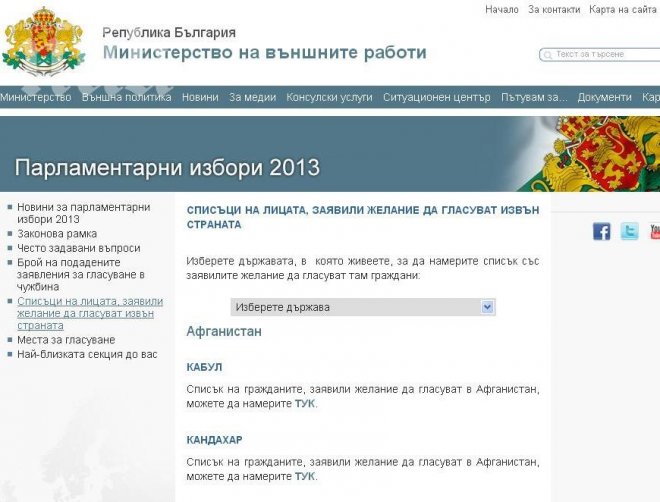Click the 'Парламентарни избори 2013' banner heading
Viewport: 660px width, 502px height.
167,167
